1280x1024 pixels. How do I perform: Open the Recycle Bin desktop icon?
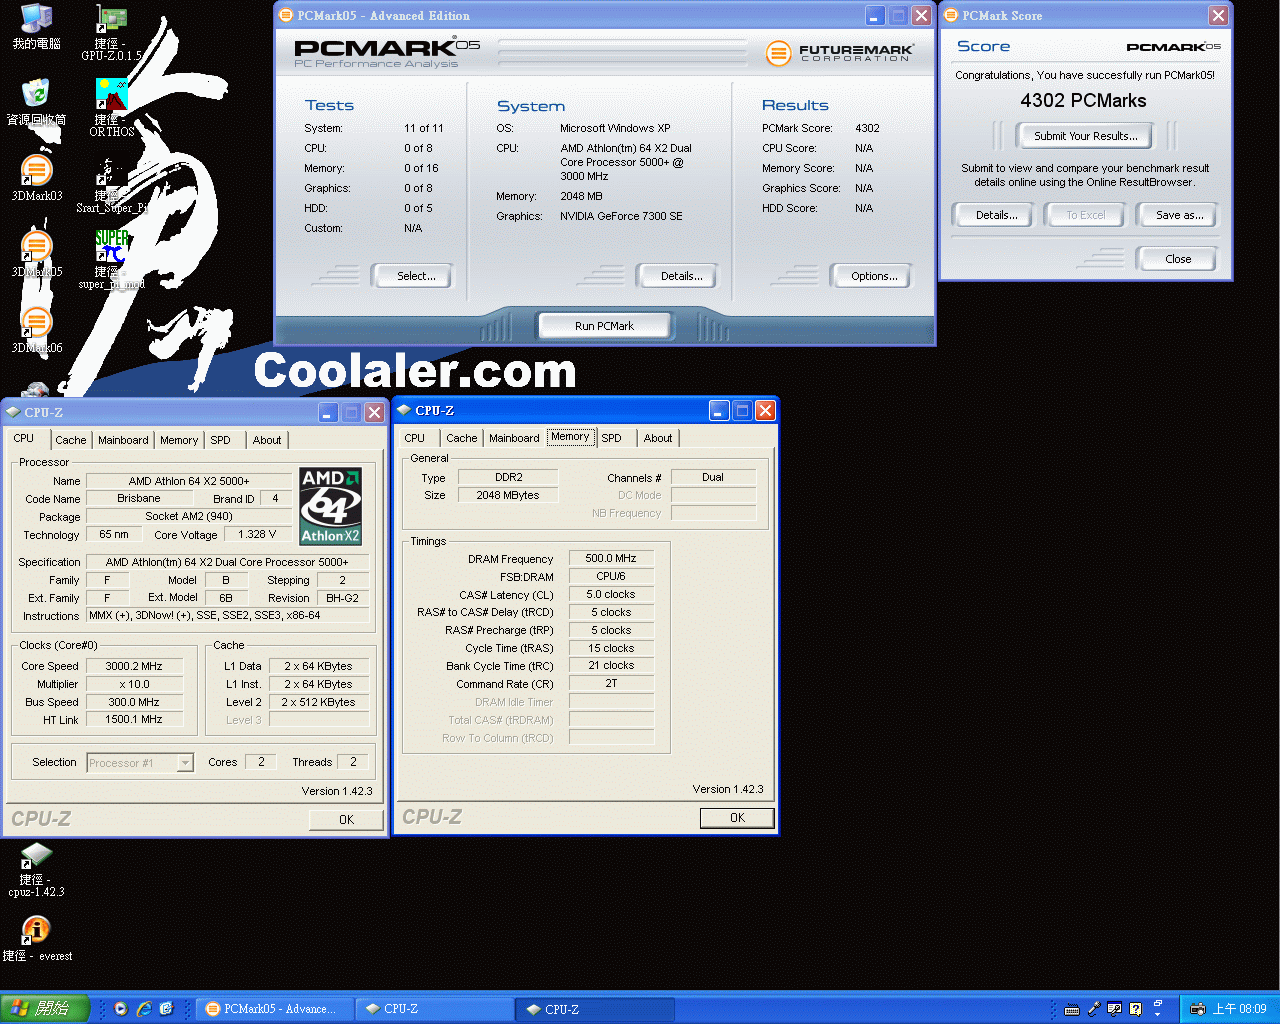click(x=36, y=101)
